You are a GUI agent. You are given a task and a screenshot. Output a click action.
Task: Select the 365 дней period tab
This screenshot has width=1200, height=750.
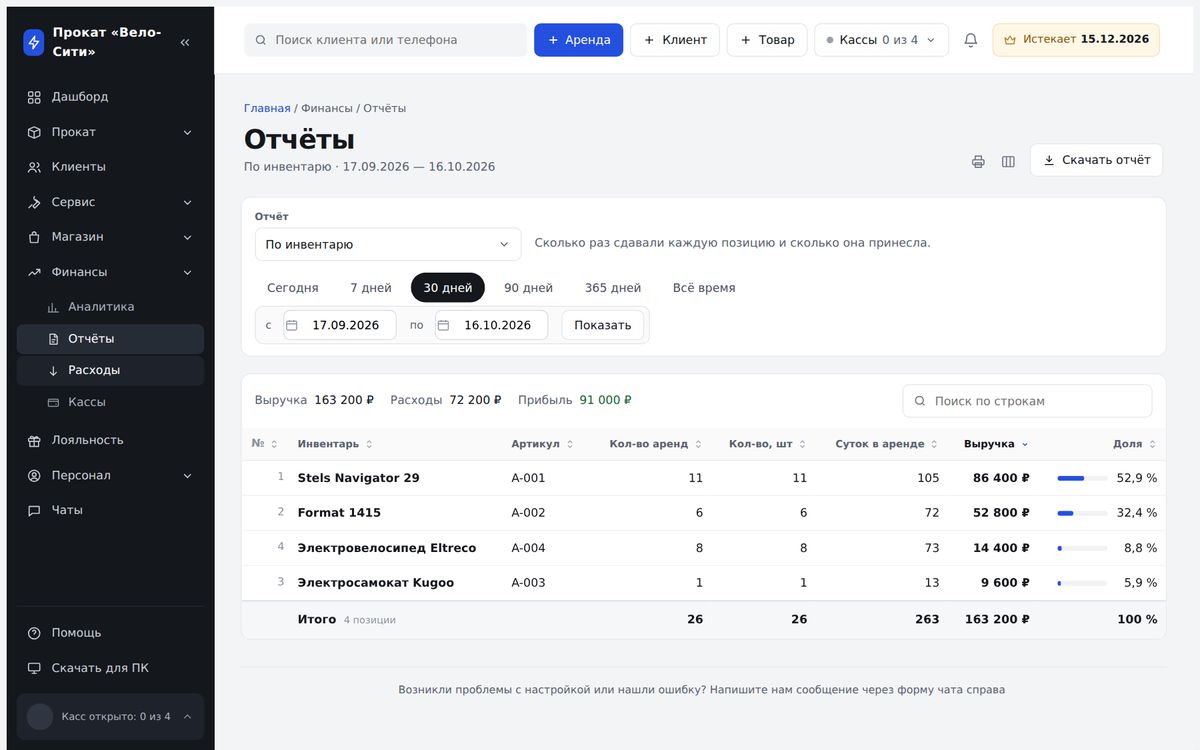point(613,288)
